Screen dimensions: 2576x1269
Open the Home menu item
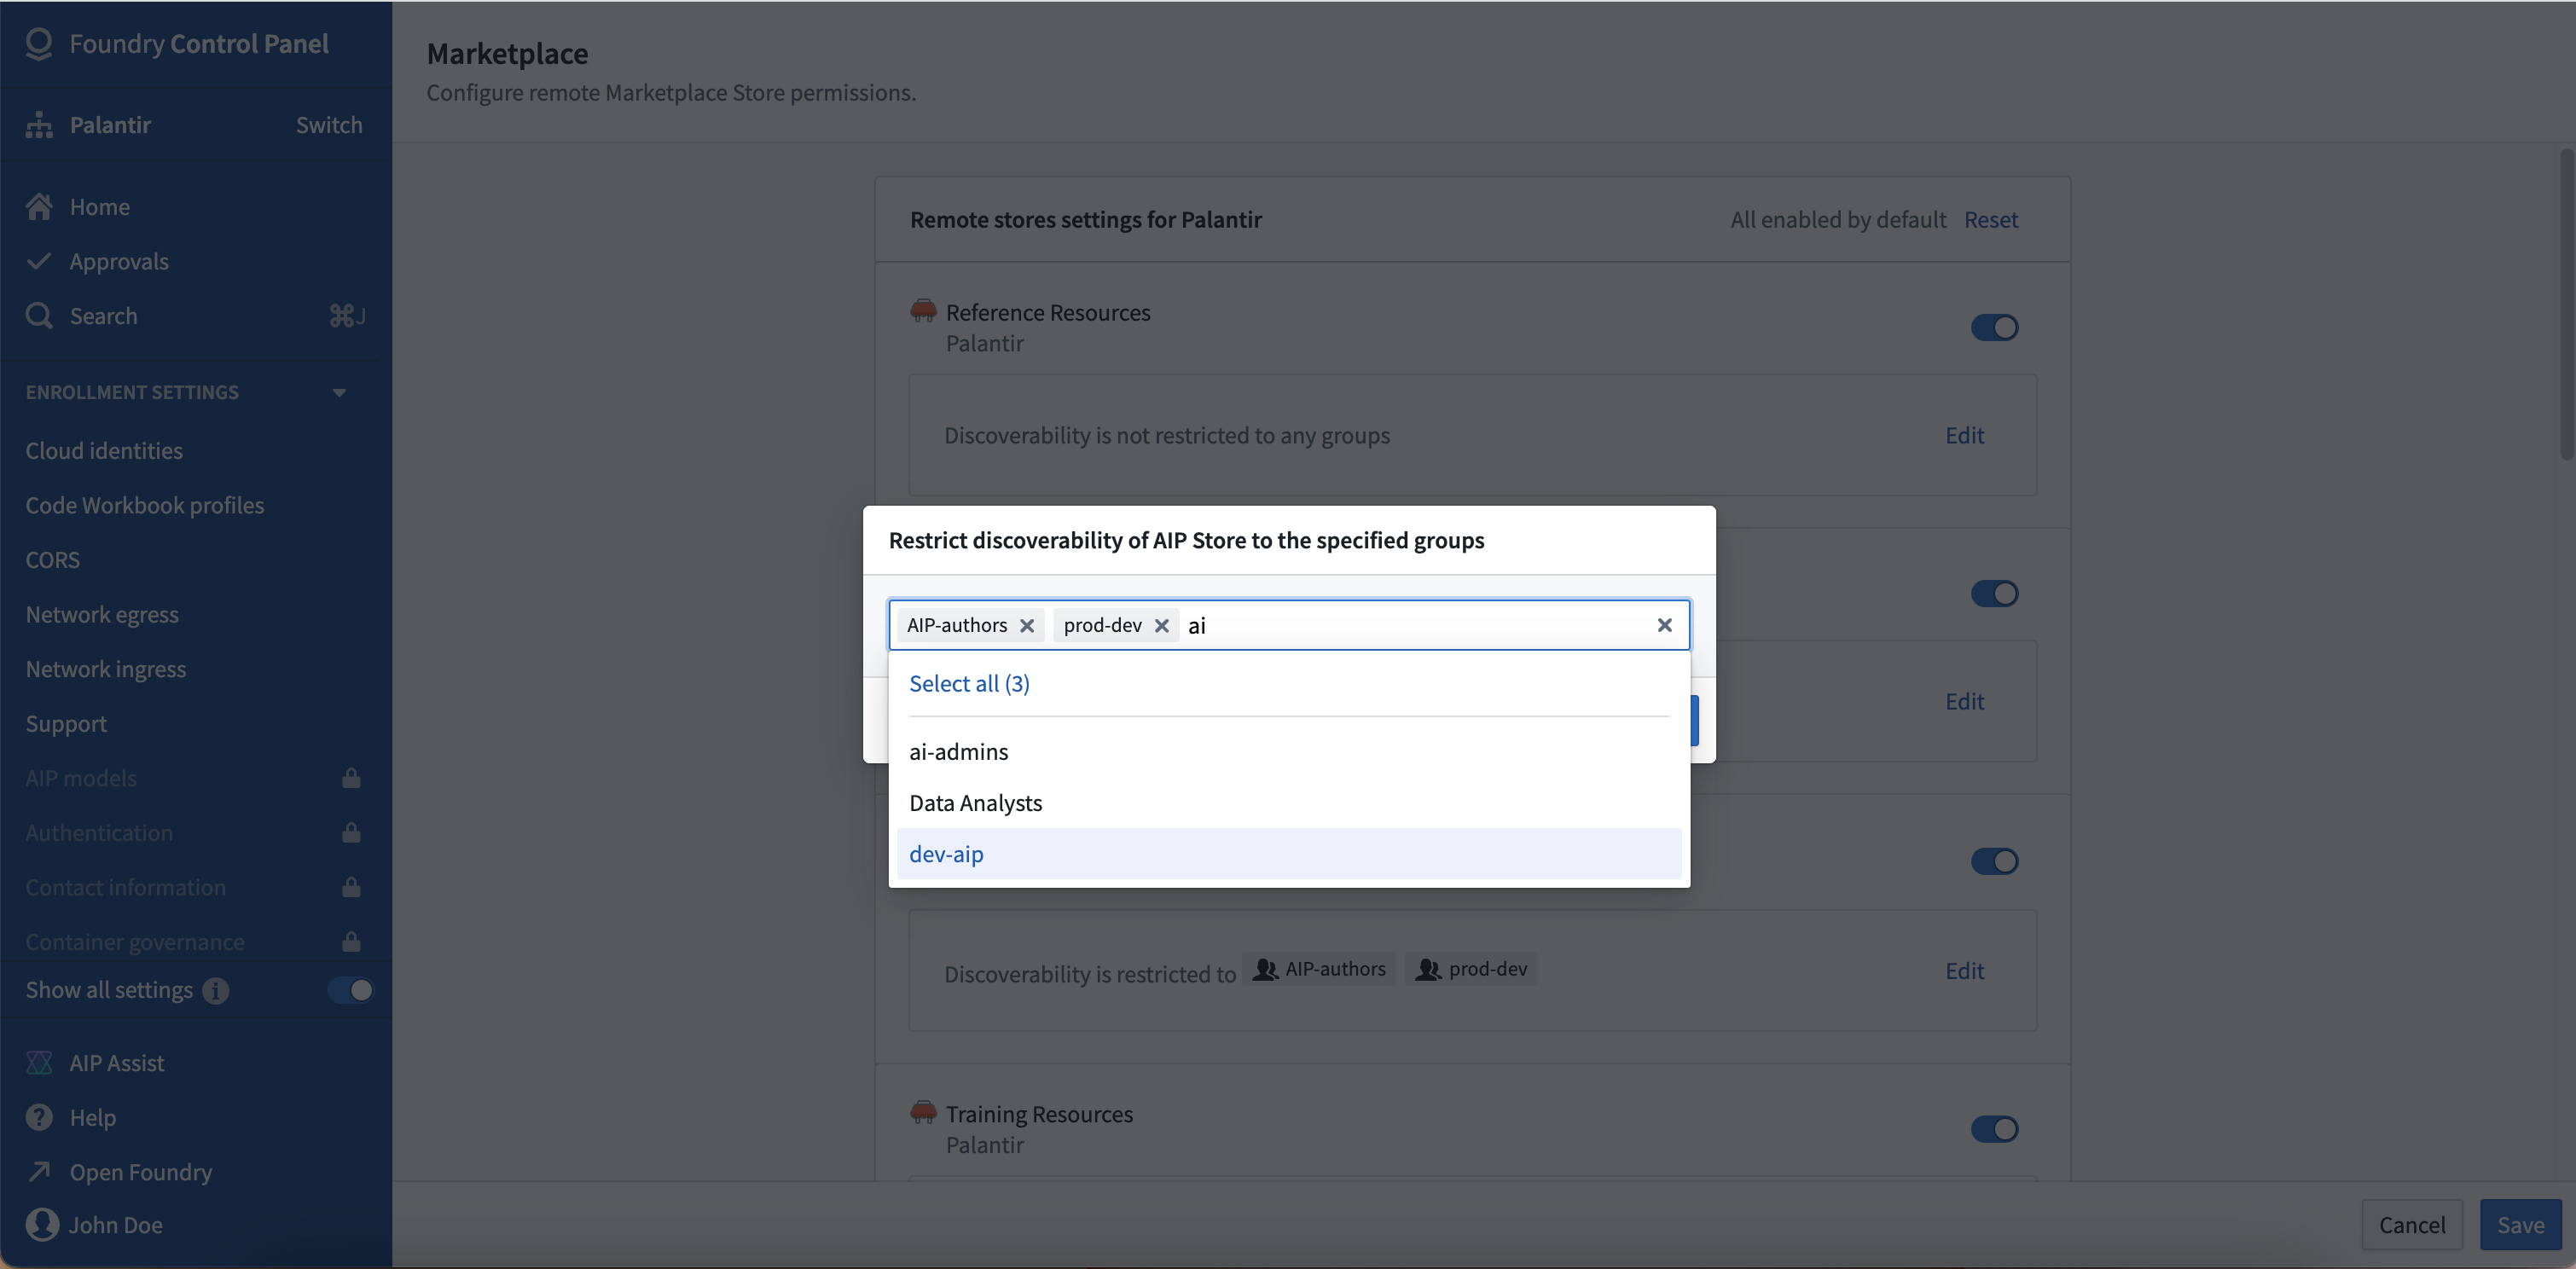99,207
